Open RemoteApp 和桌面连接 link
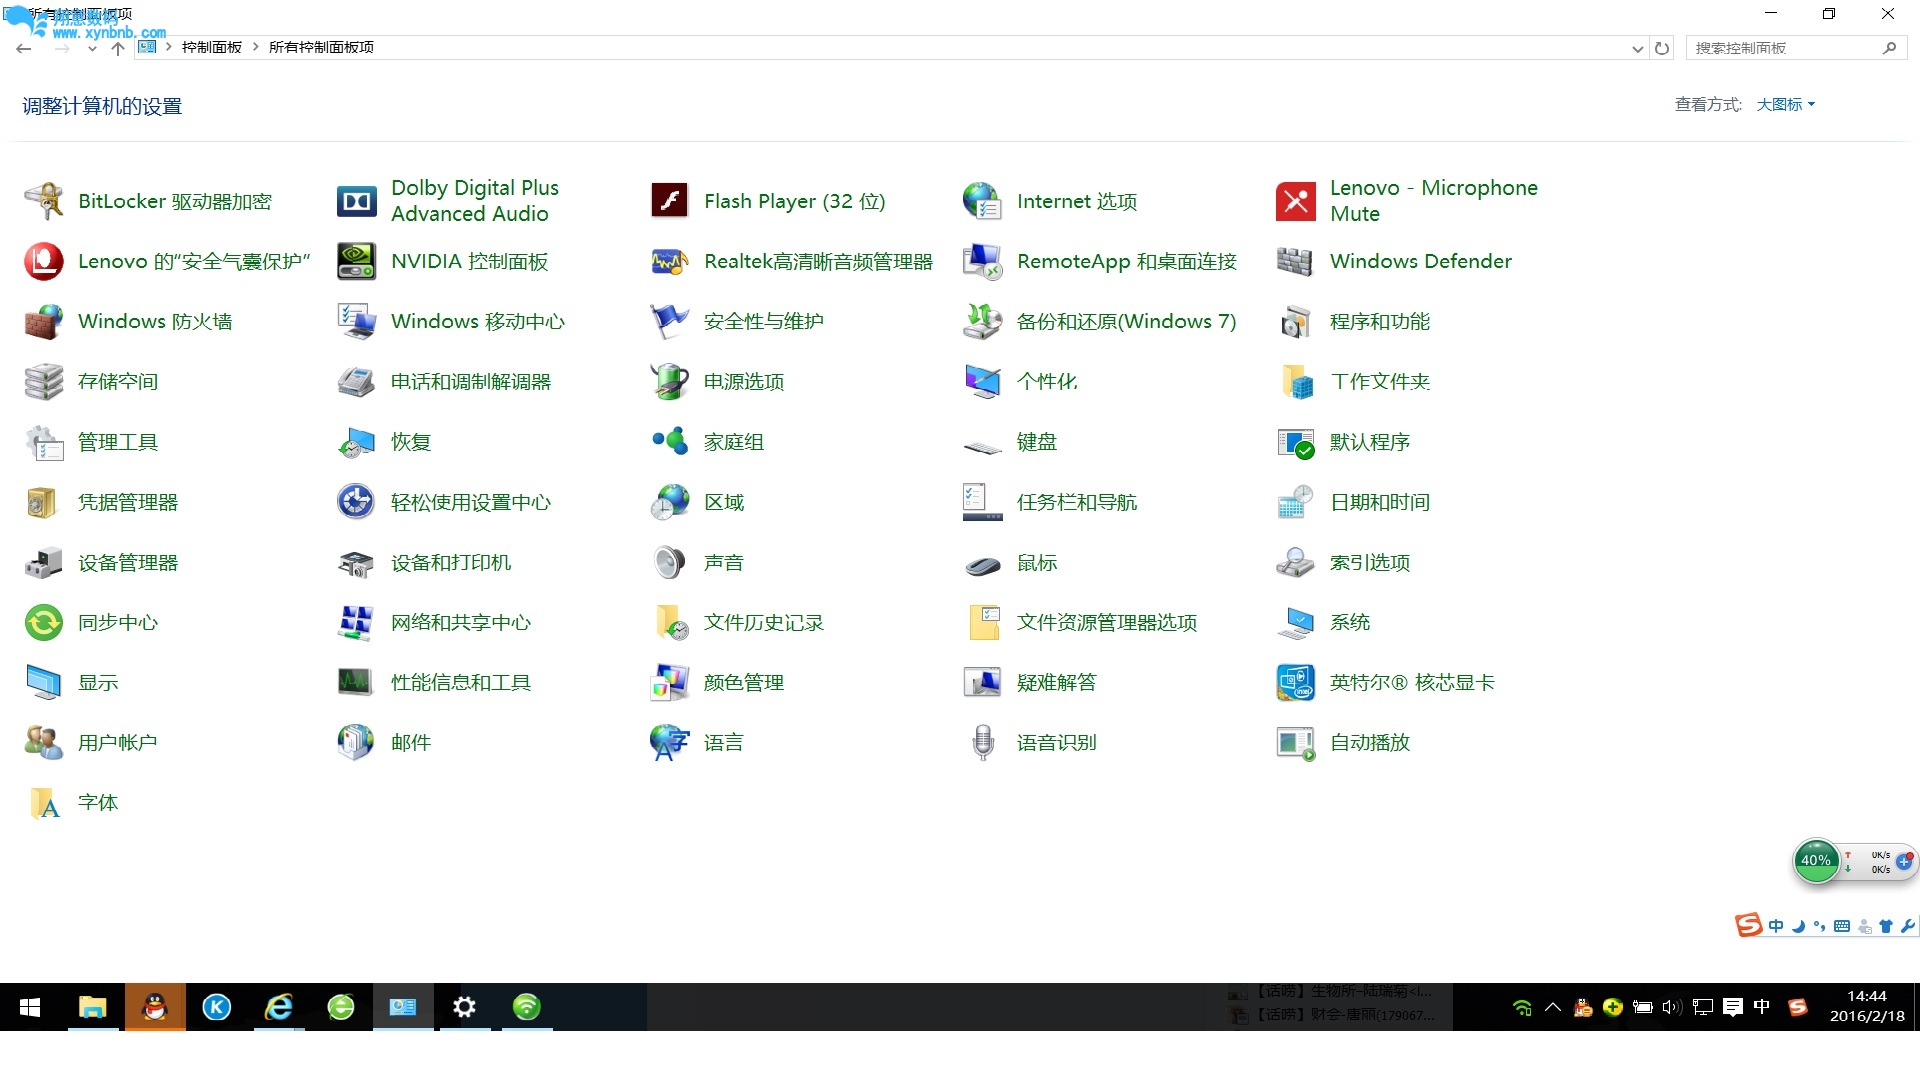Viewport: 1920px width, 1080px height. point(1127,261)
